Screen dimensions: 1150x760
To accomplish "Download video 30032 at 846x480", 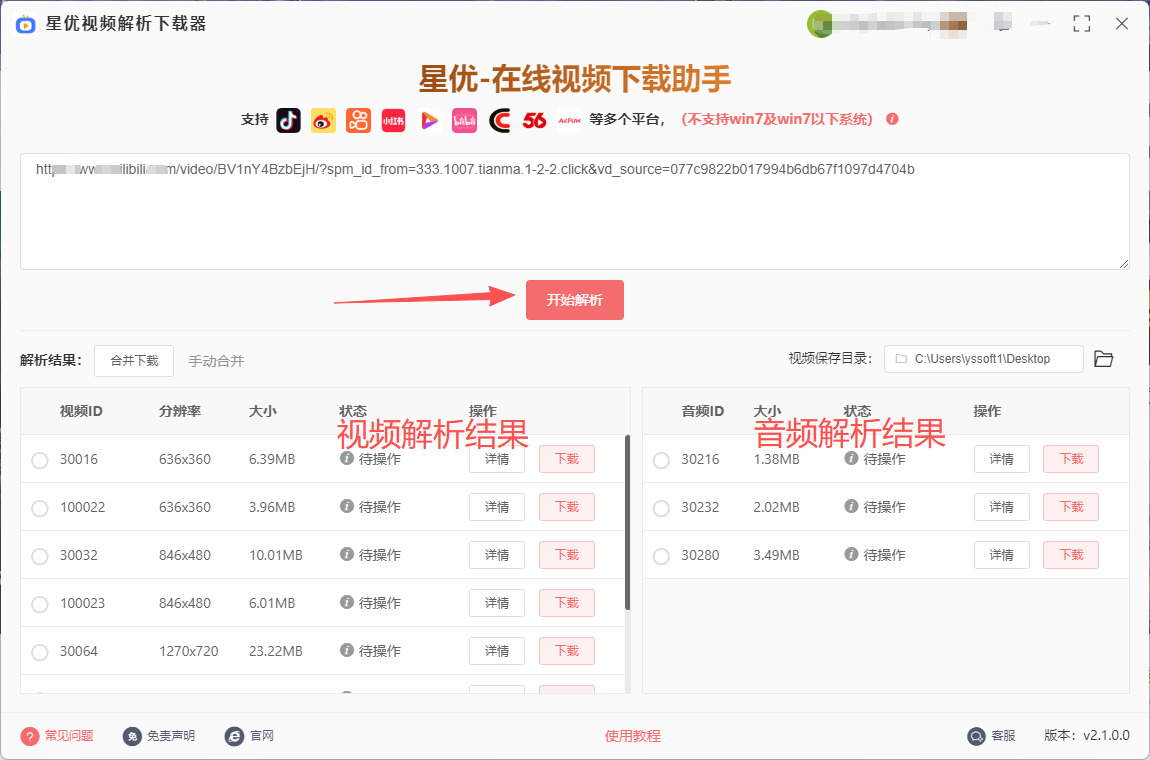I will pos(567,555).
